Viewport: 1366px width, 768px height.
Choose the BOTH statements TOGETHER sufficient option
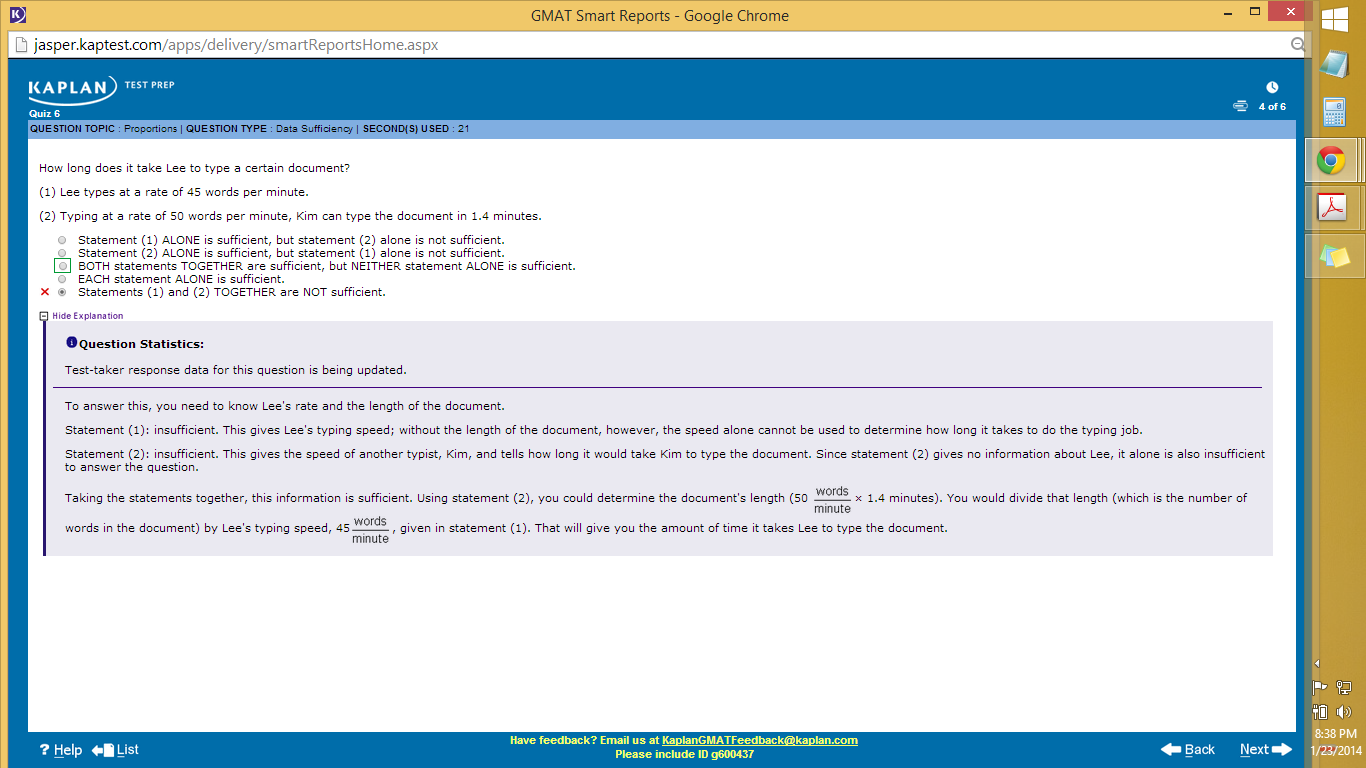click(62, 266)
